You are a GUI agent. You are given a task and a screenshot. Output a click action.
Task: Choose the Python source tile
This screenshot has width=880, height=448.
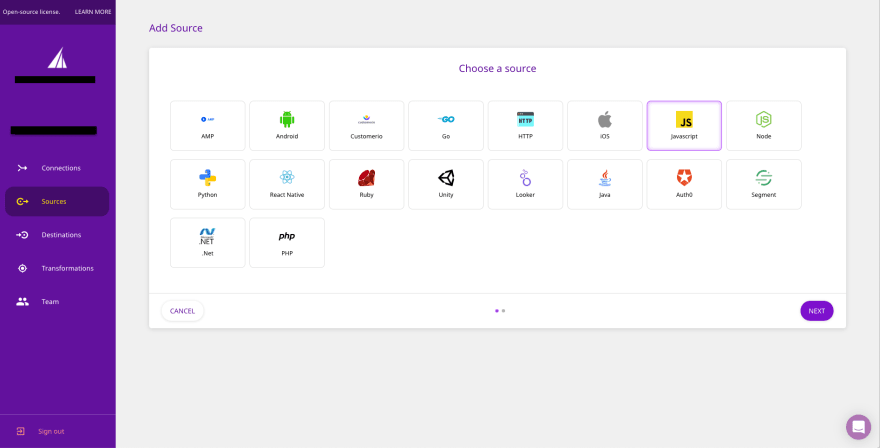[207, 184]
